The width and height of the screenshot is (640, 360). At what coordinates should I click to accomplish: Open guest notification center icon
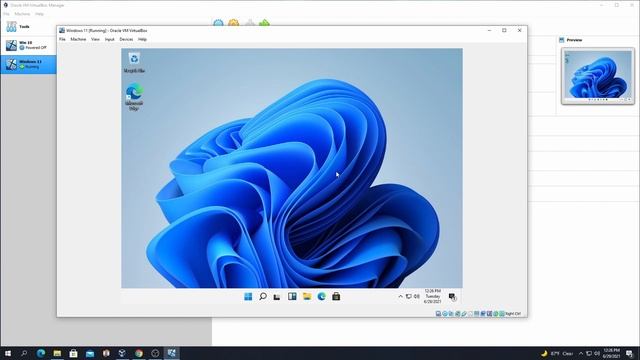tap(452, 297)
